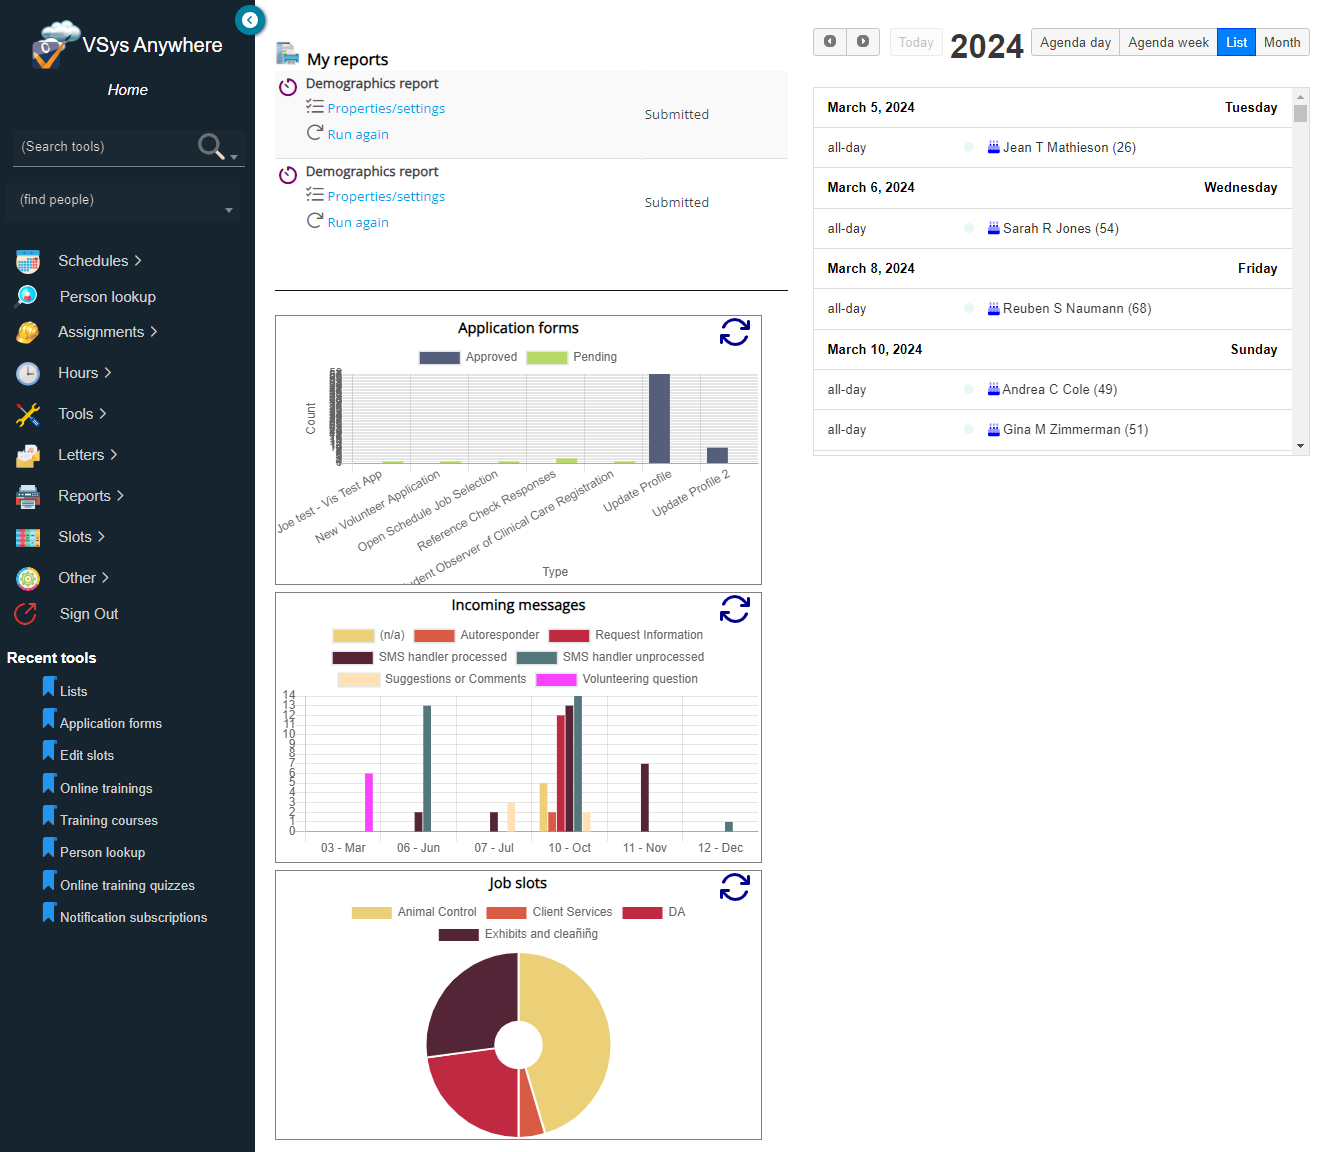The image size is (1325, 1152).
Task: Open Properties/settings for first Demographics report
Action: pos(386,109)
